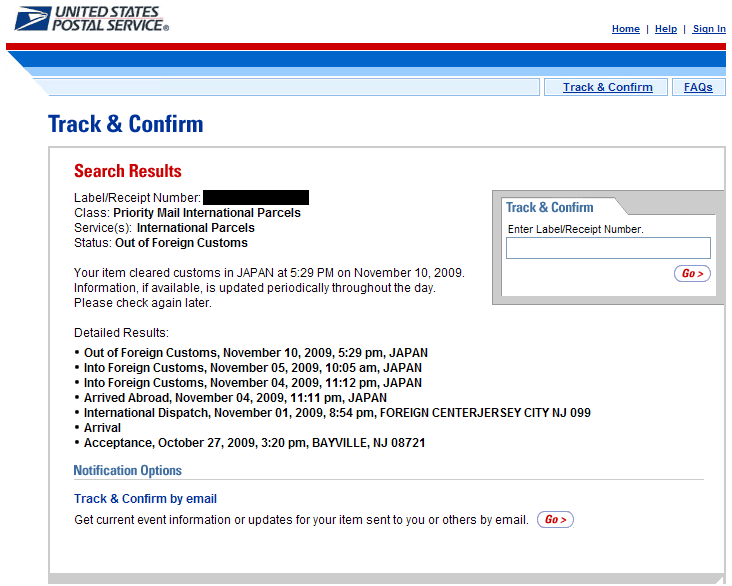732x586 pixels.
Task: Click 'Get current event information' description text
Action: [301, 520]
